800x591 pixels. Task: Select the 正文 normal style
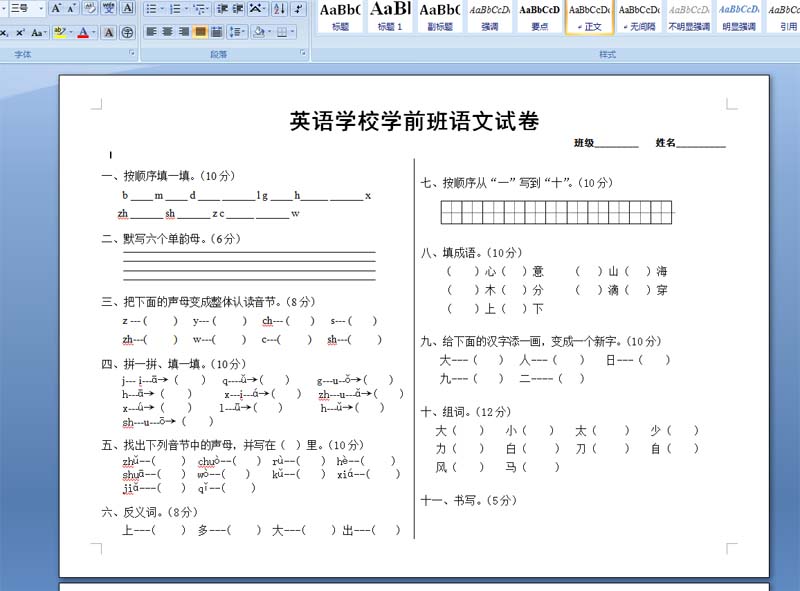pos(589,17)
